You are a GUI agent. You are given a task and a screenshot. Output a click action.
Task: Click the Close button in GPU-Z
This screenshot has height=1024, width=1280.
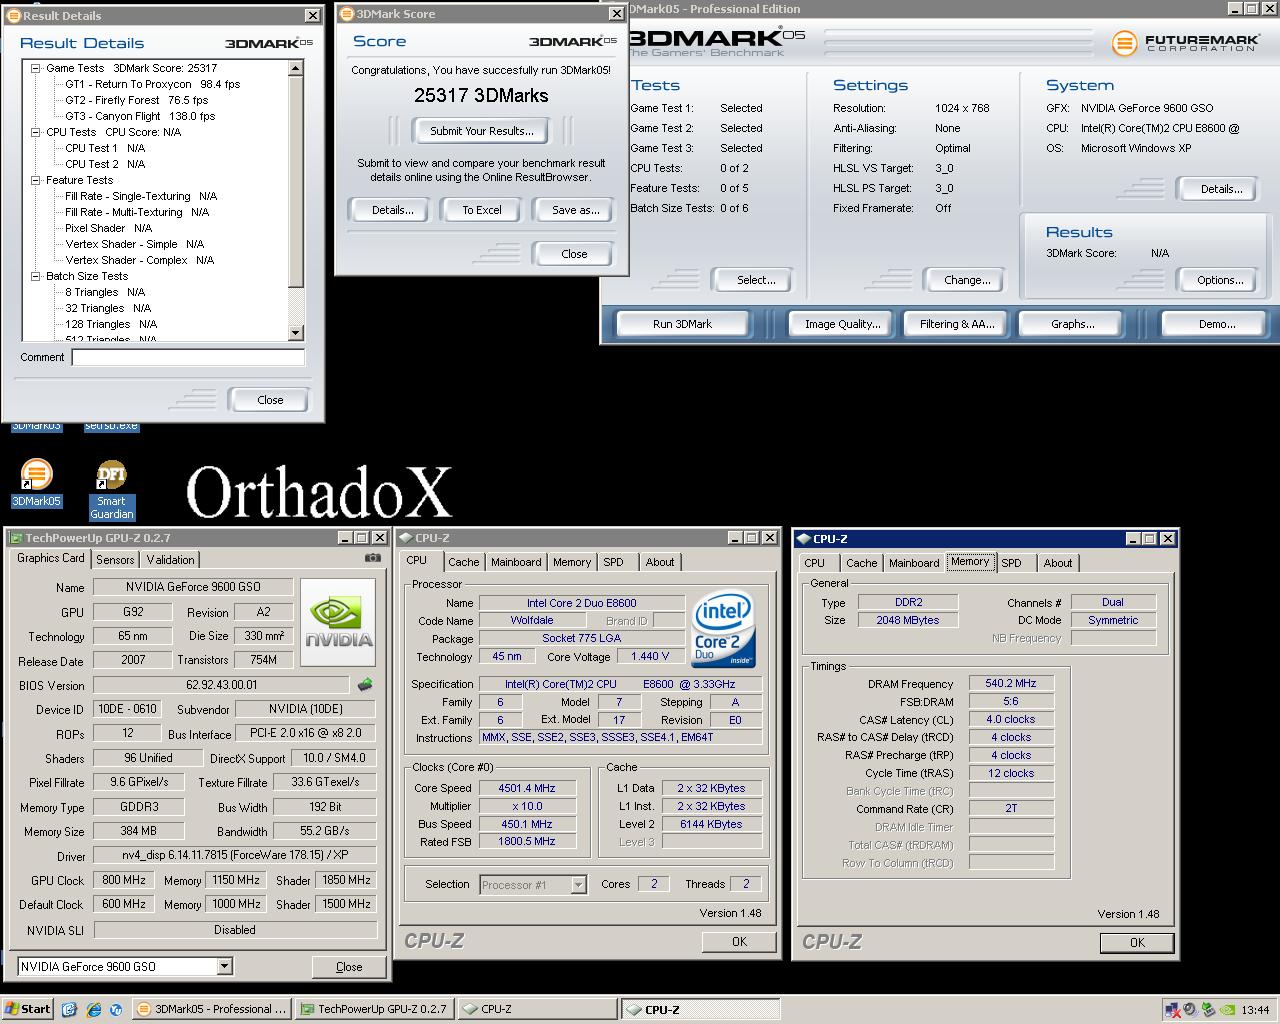(x=349, y=967)
